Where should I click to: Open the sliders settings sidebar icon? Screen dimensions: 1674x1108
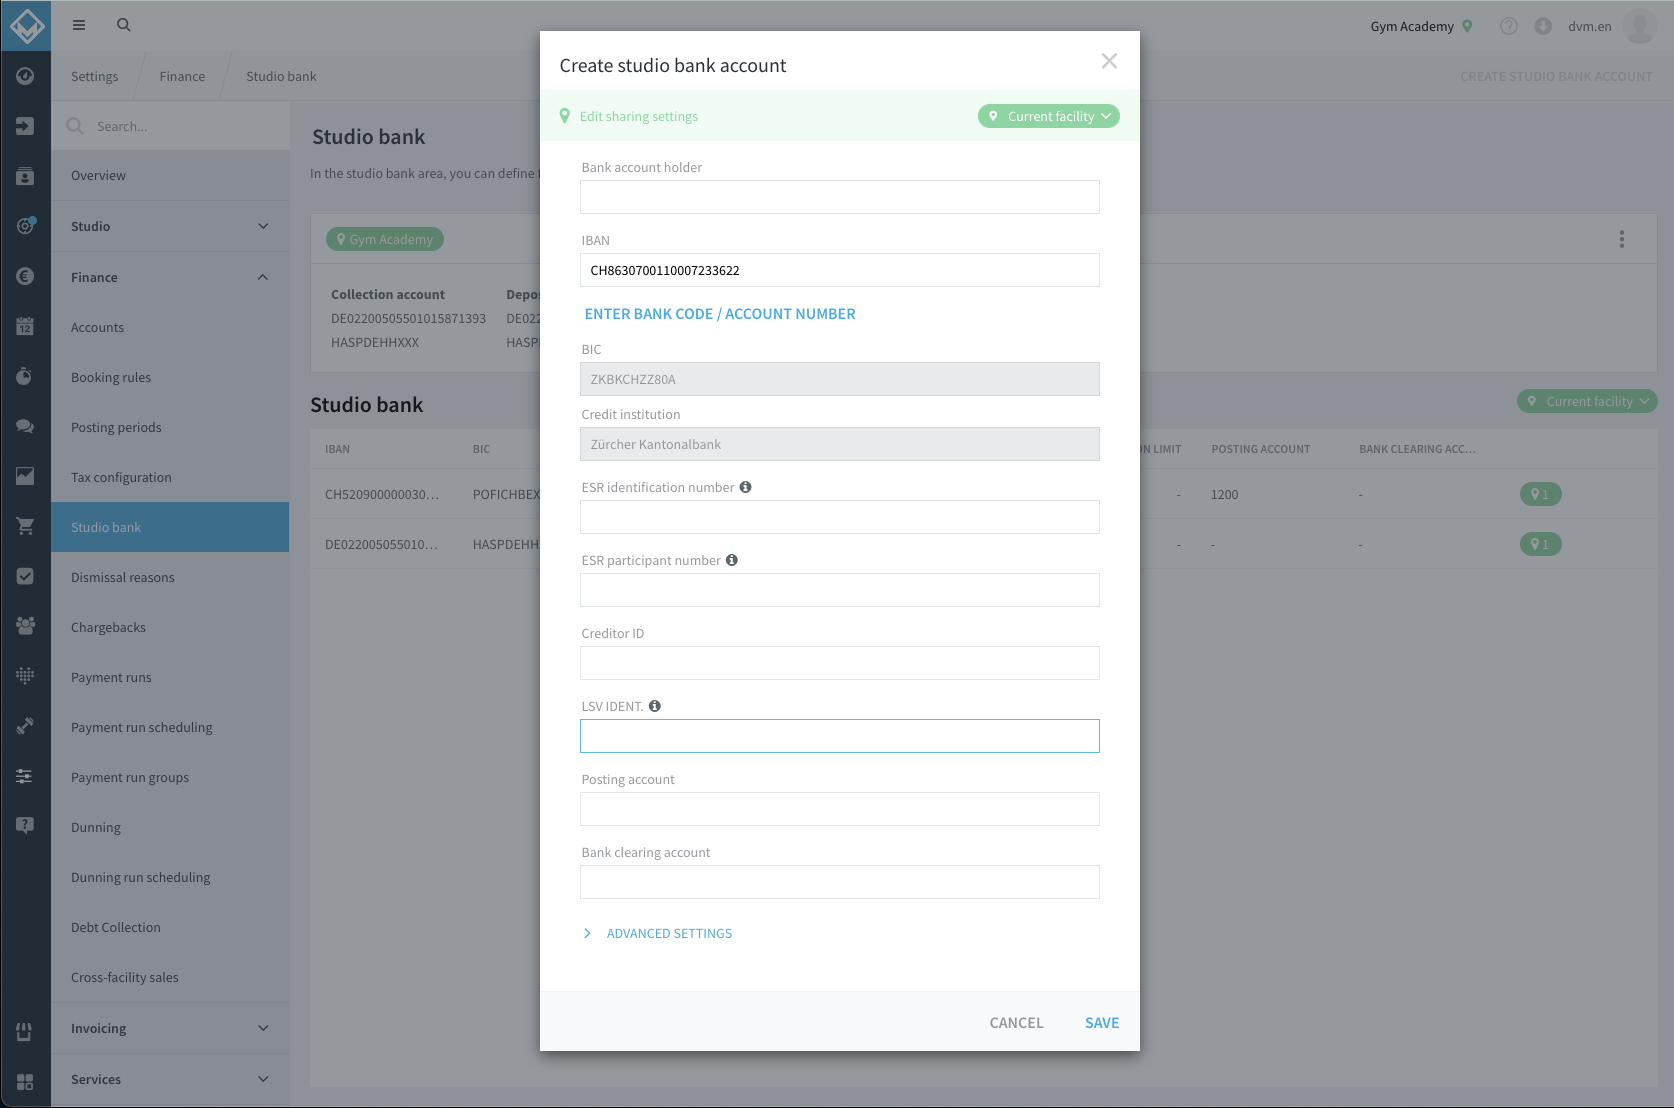pos(25,776)
